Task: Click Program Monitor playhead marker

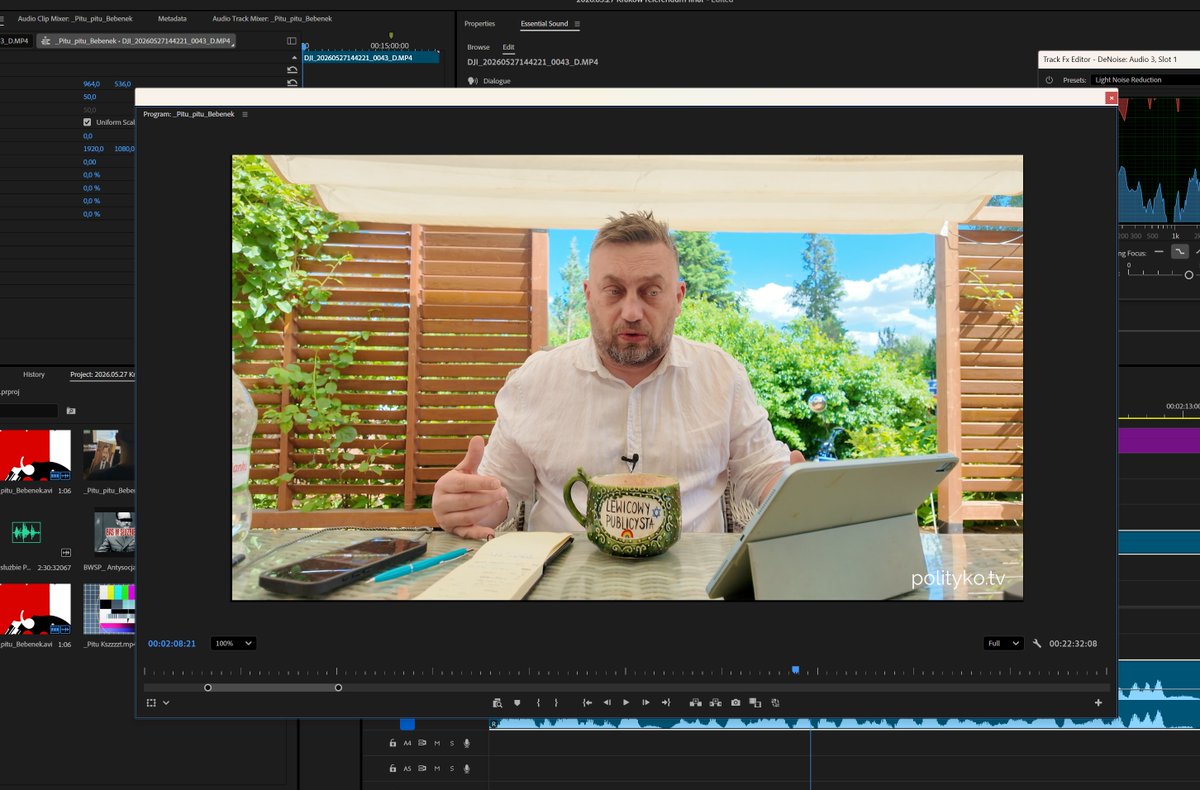Action: pos(796,670)
